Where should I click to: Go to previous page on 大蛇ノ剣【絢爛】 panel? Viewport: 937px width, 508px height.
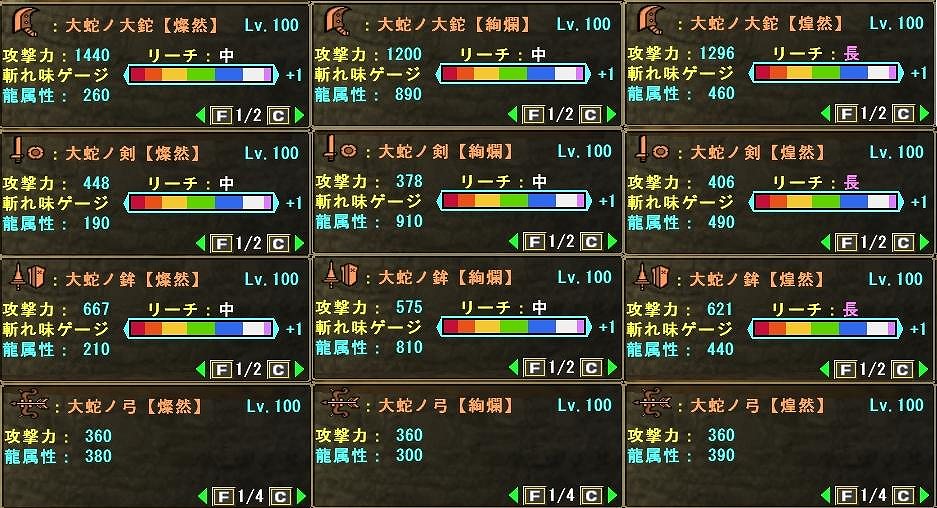tap(513, 241)
